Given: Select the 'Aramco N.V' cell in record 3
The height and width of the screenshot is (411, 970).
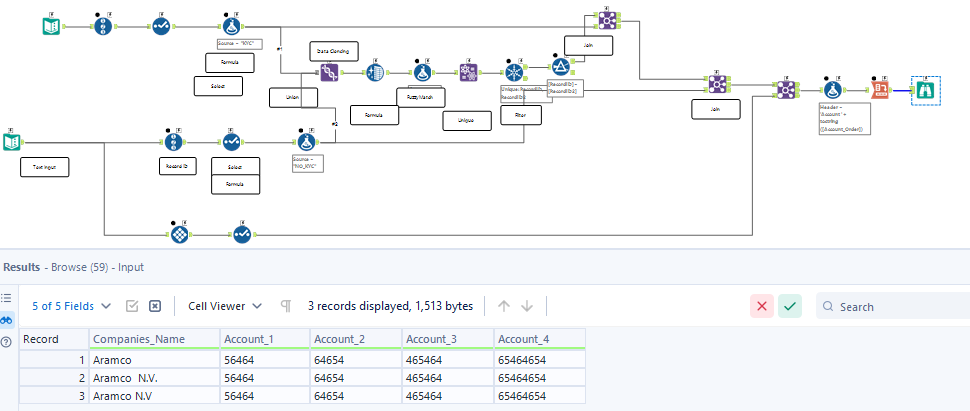Looking at the screenshot, I should 155,396.
